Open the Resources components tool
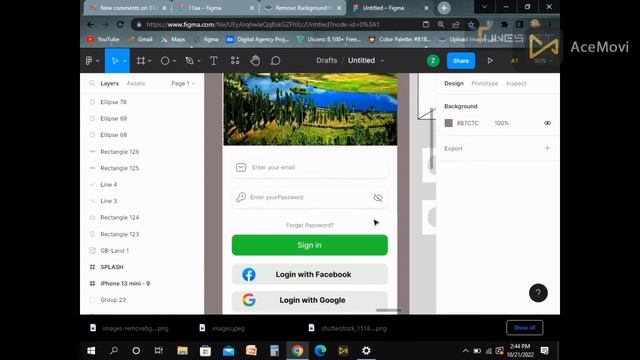Viewport: 640px width, 360px height. tap(235, 61)
